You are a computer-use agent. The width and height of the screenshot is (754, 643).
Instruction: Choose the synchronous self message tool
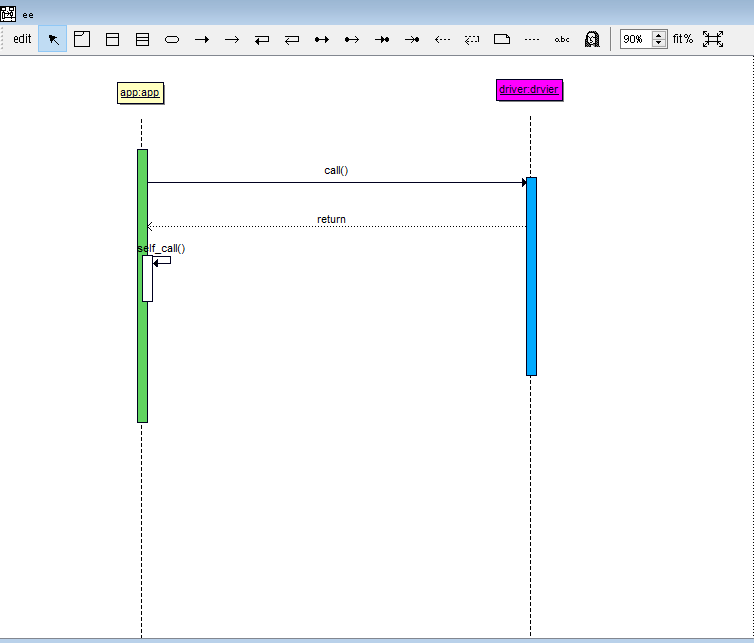click(x=262, y=39)
